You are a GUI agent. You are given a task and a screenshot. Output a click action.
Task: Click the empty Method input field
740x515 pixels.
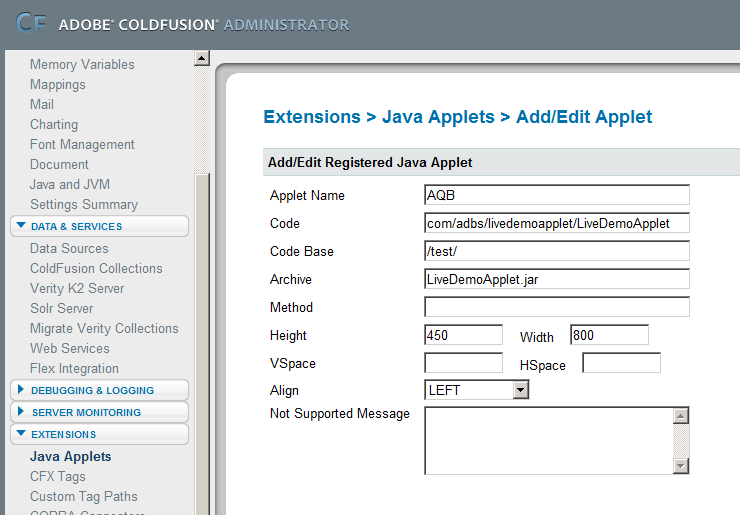(557, 307)
